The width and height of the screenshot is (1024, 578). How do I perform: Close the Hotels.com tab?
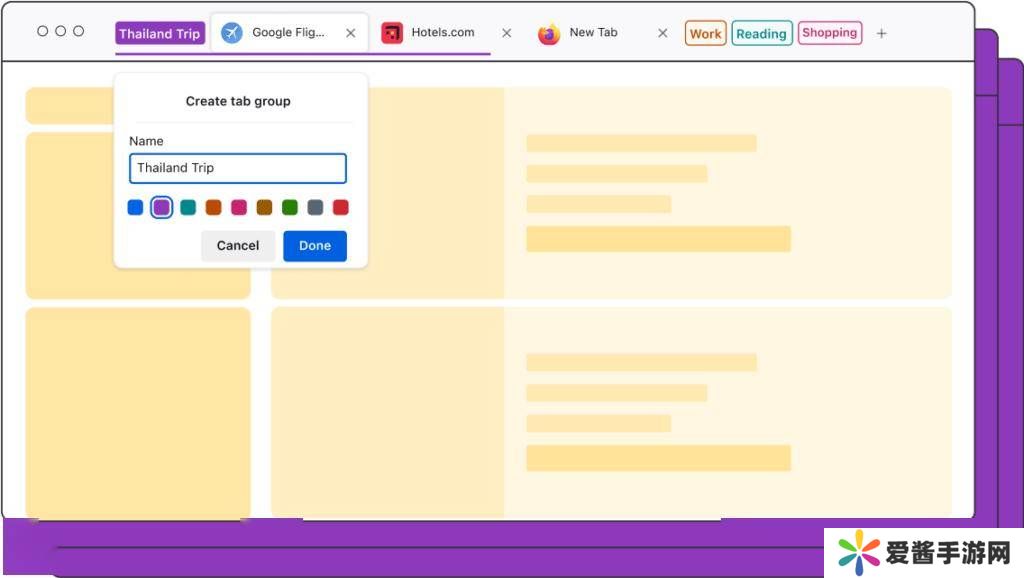click(x=506, y=33)
